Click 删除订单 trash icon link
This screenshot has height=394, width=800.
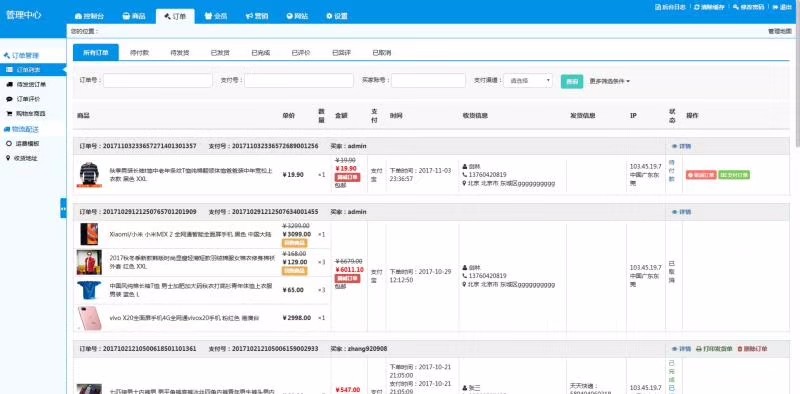(x=753, y=349)
